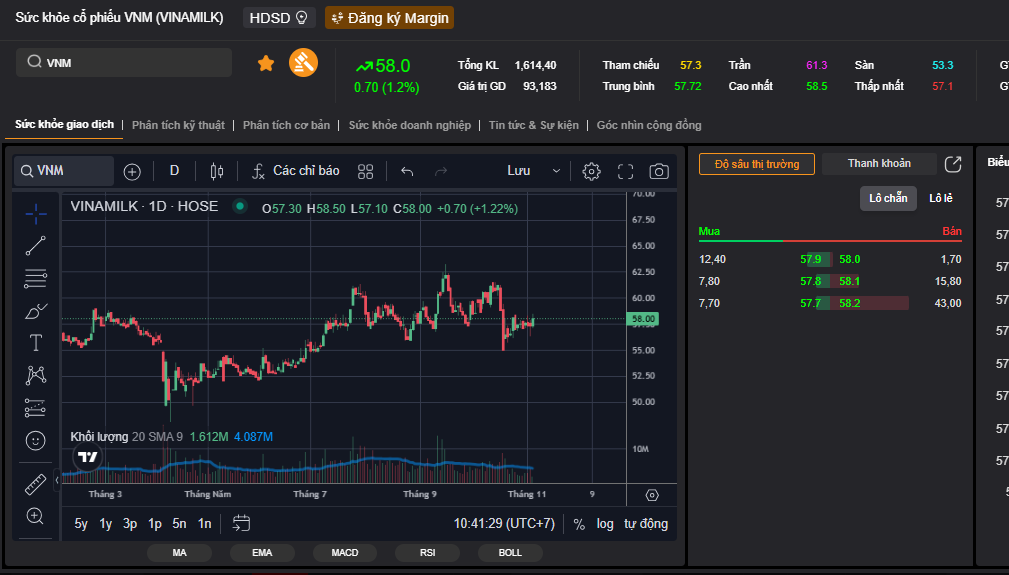Toggle the BOLL indicator chip
This screenshot has width=1009, height=575.
coord(510,552)
